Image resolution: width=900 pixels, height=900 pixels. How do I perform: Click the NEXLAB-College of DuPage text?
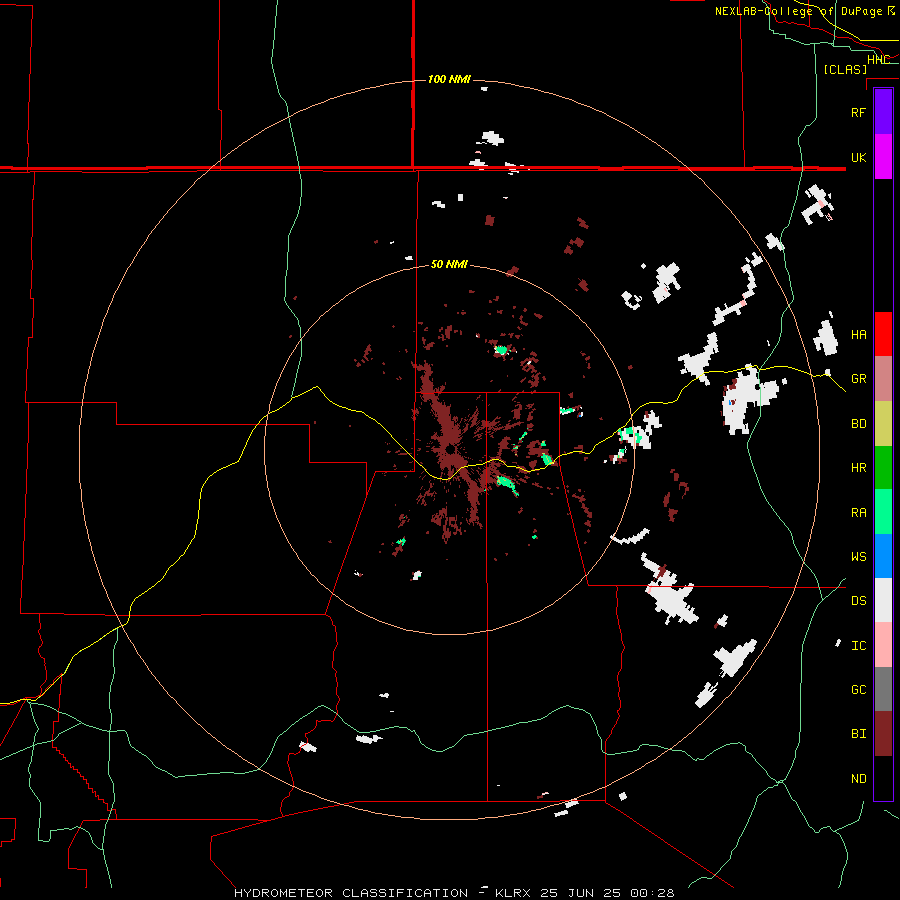click(798, 11)
